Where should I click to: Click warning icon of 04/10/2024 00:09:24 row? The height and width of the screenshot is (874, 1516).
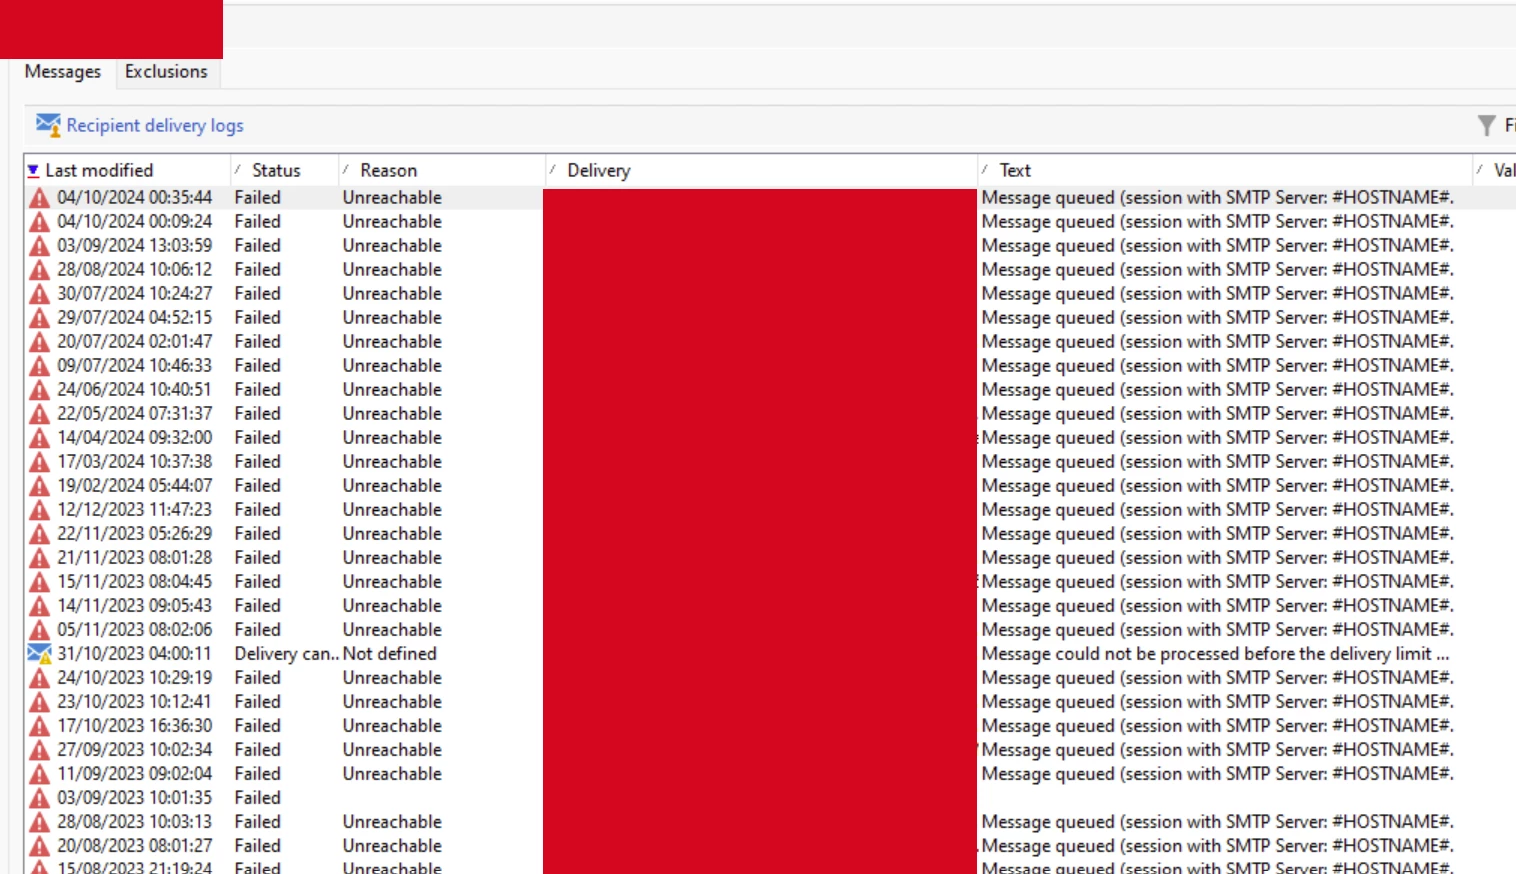[39, 222]
